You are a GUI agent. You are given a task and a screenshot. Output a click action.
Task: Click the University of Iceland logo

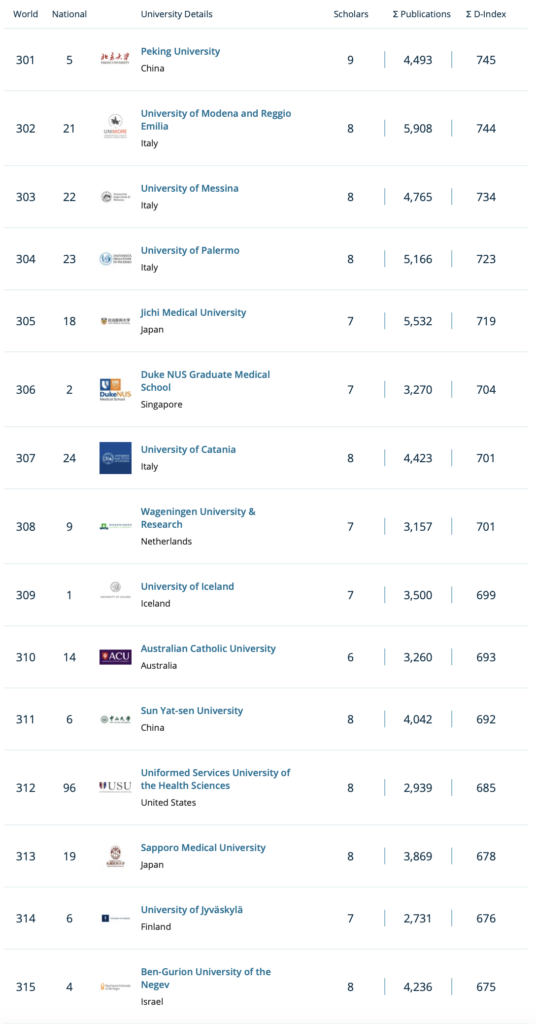tap(115, 589)
